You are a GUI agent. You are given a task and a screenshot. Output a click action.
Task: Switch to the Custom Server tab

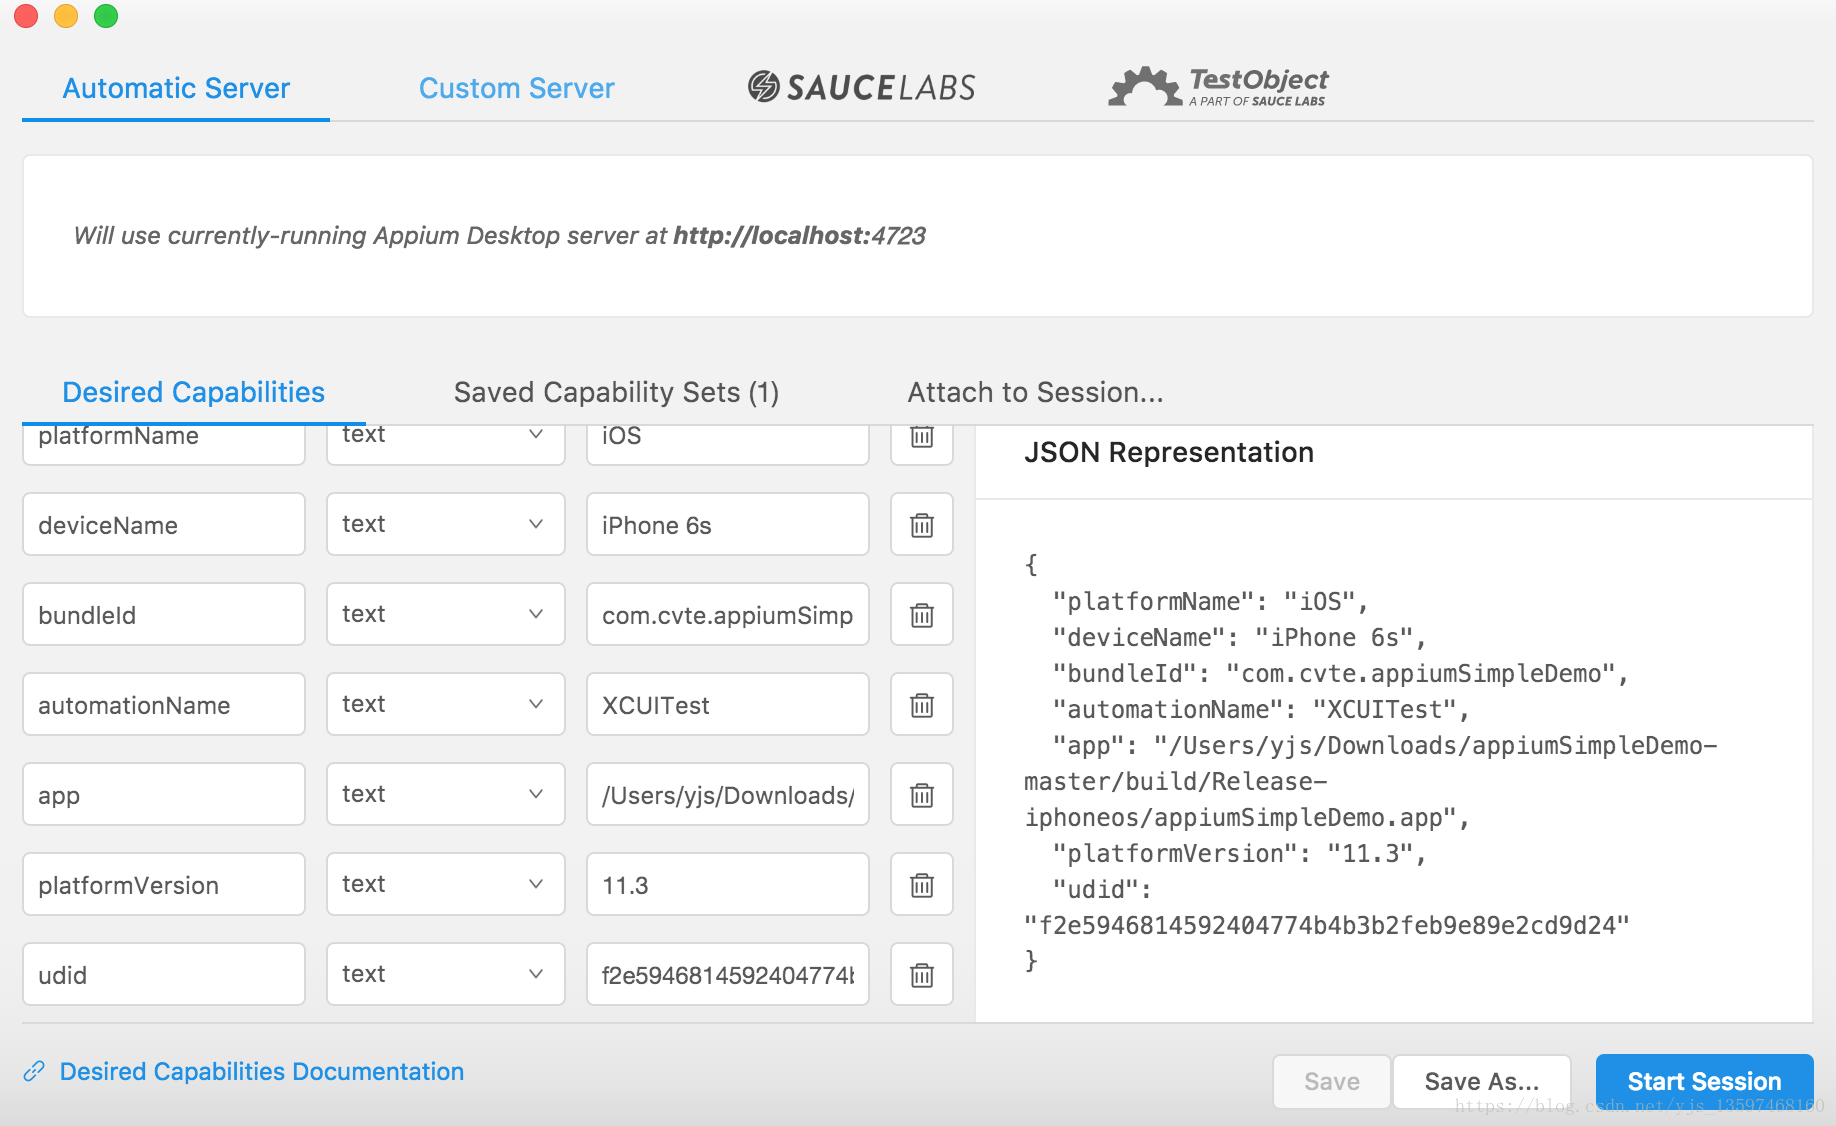516,88
